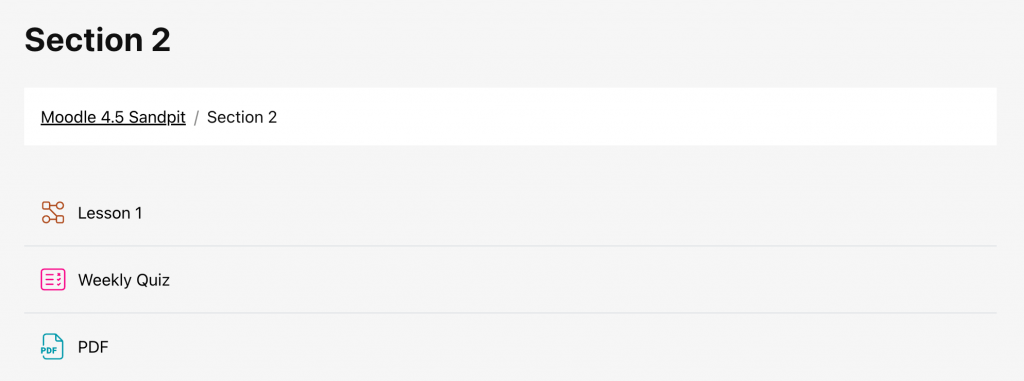The width and height of the screenshot is (1024, 381).
Task: Open the PDF resource name
Action: [x=93, y=347]
